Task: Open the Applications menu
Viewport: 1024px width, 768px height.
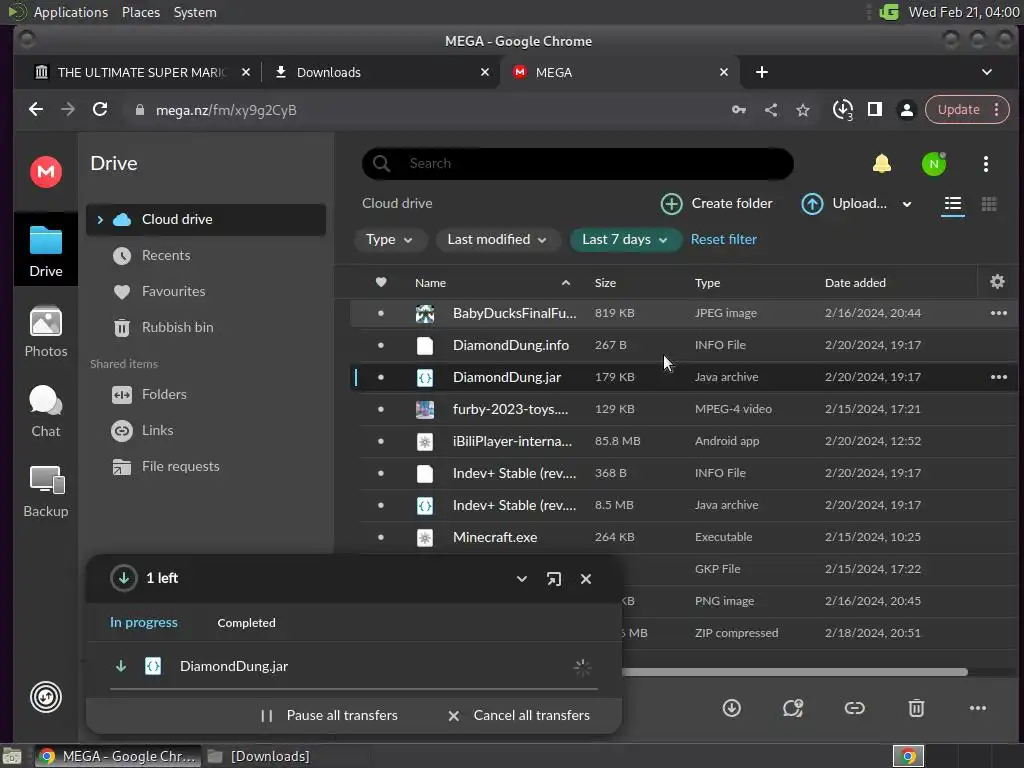Action: pos(71,12)
